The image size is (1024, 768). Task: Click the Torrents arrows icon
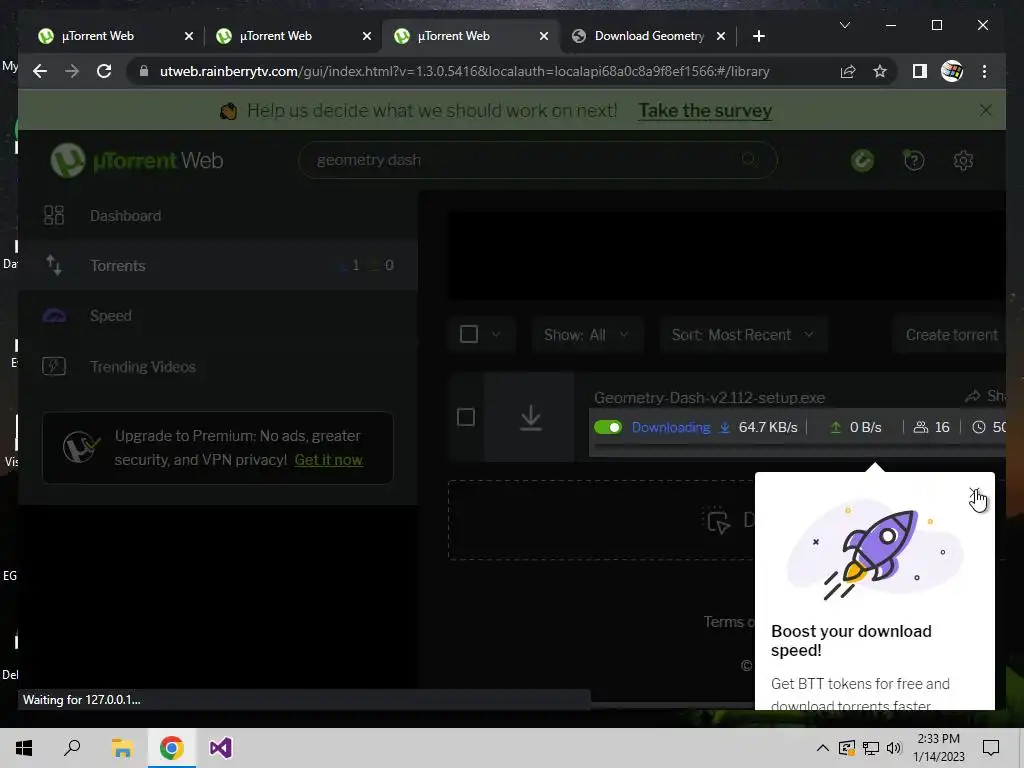pos(54,265)
